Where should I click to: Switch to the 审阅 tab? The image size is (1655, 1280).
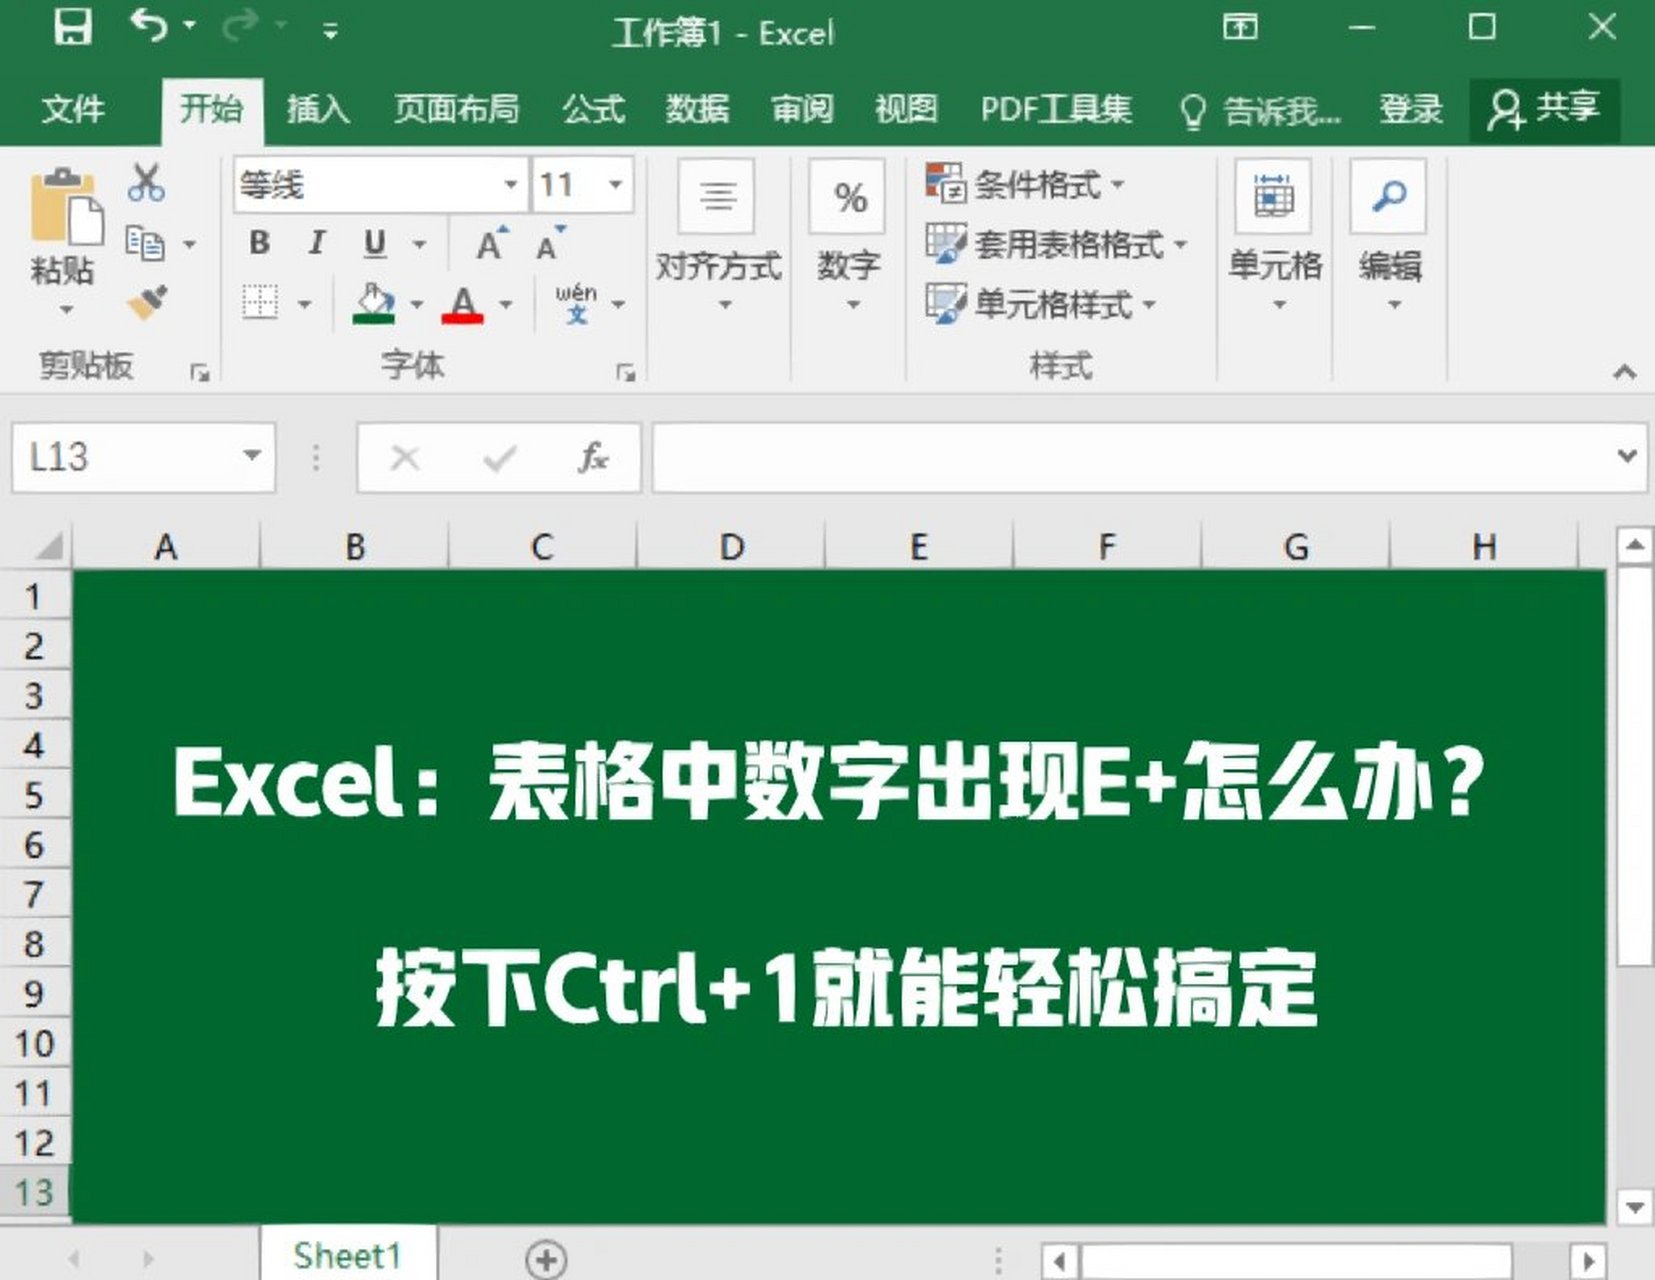(802, 108)
